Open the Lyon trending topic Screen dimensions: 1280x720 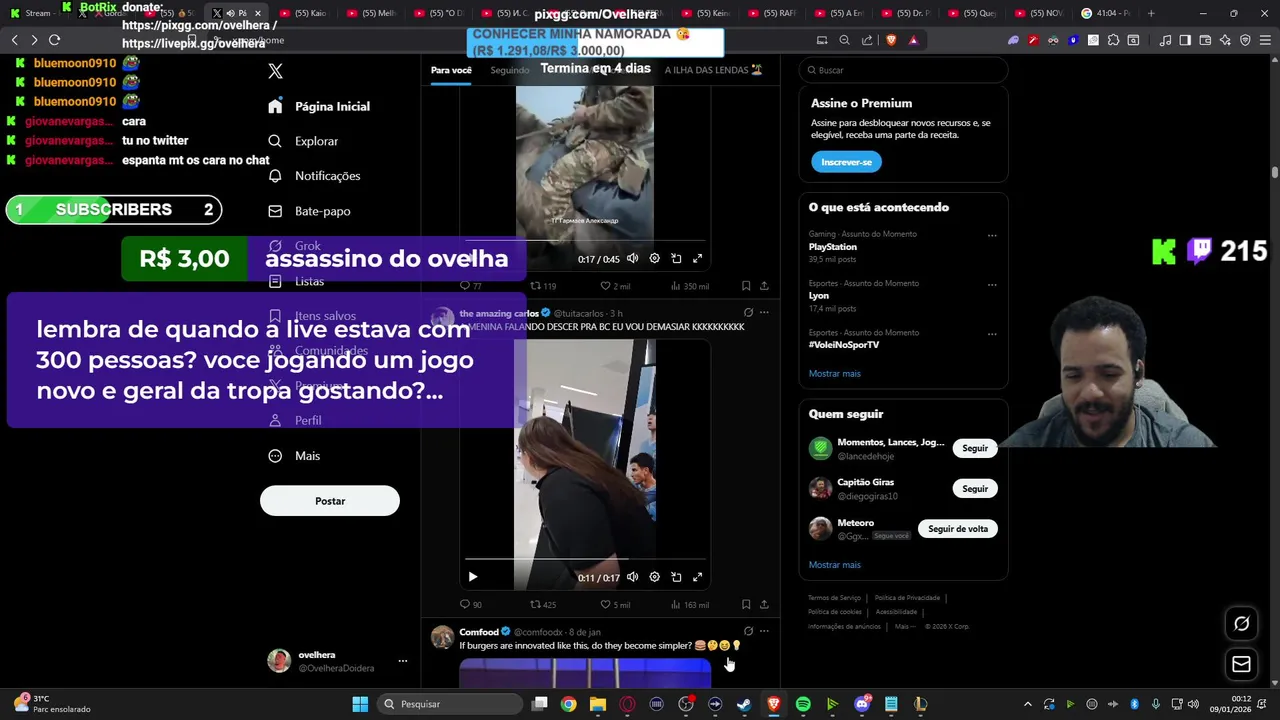(x=819, y=296)
